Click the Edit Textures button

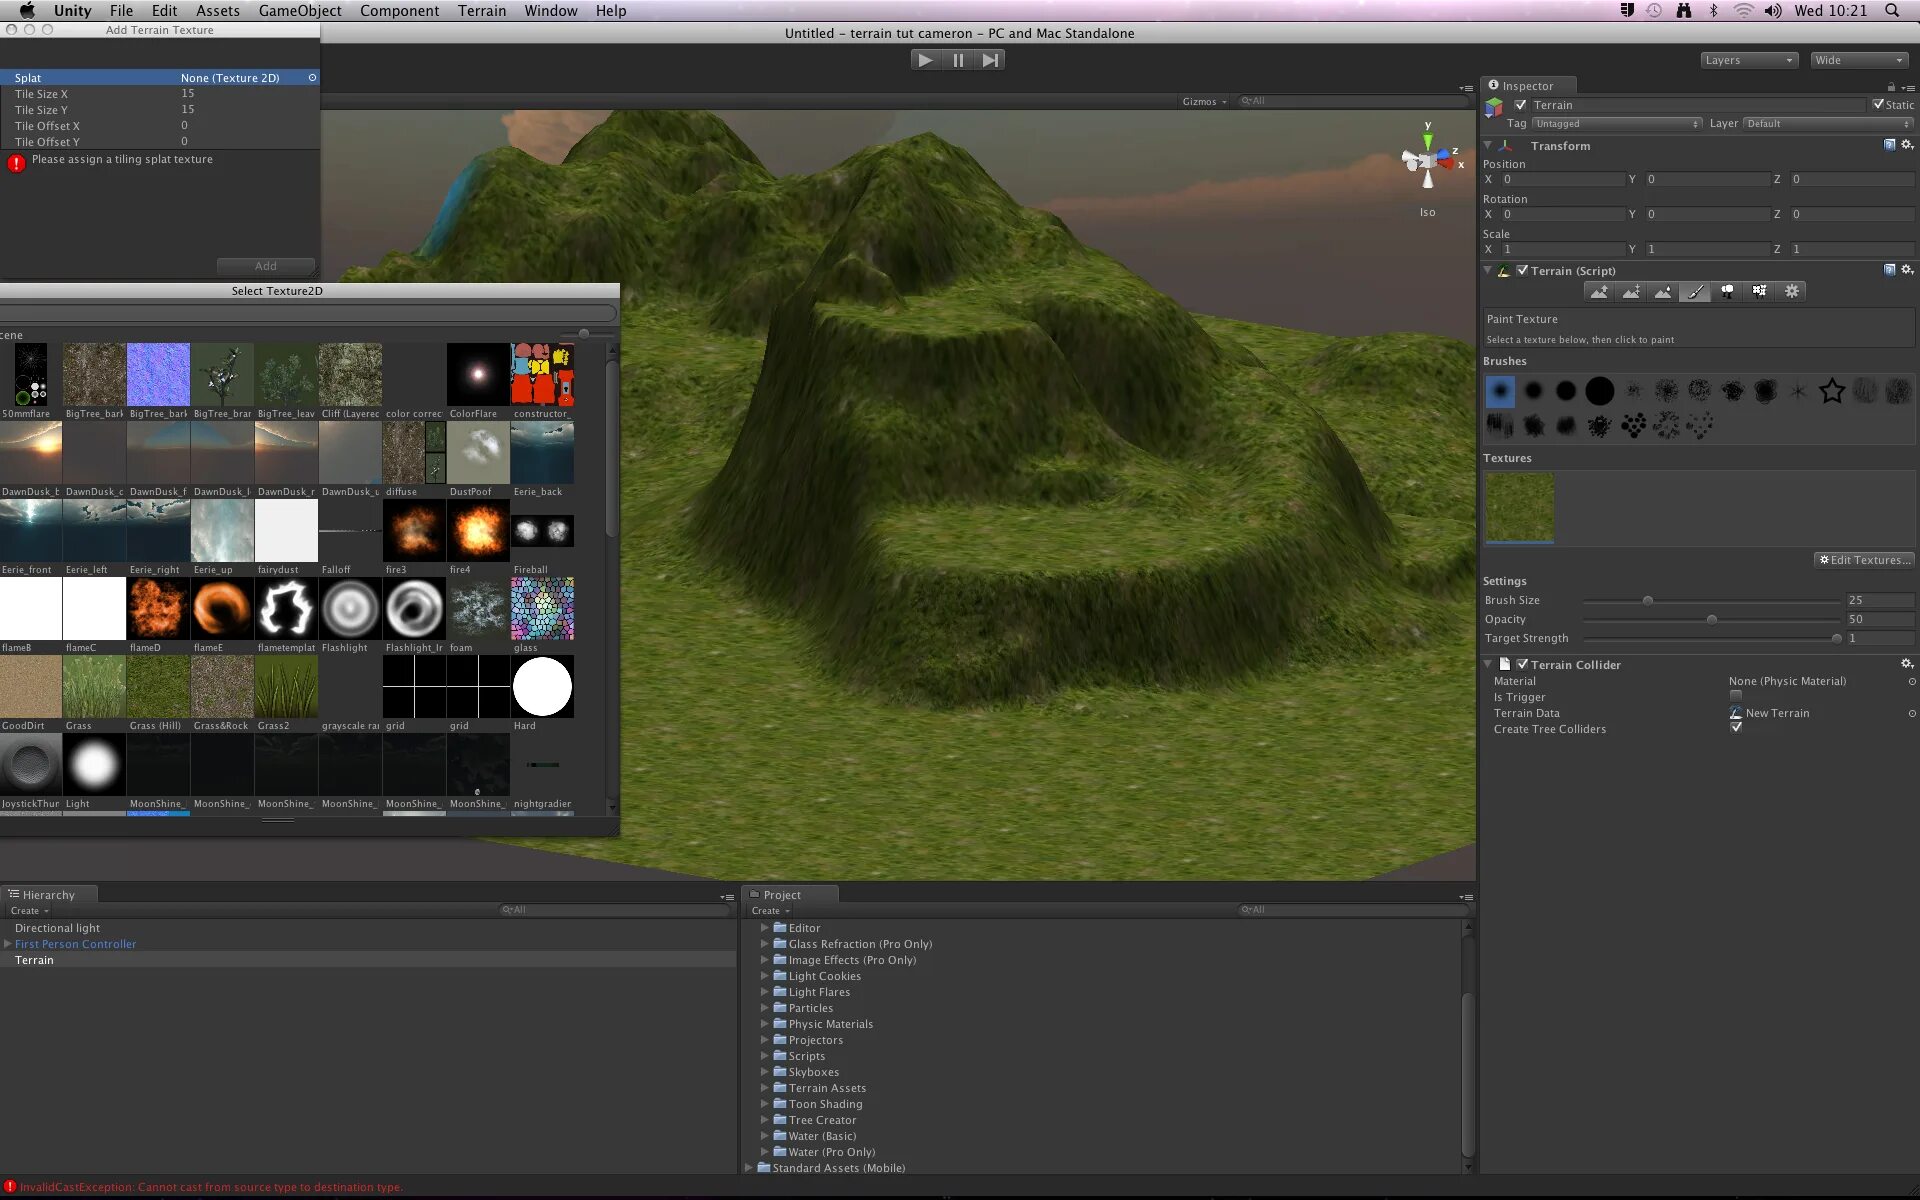tap(1864, 560)
